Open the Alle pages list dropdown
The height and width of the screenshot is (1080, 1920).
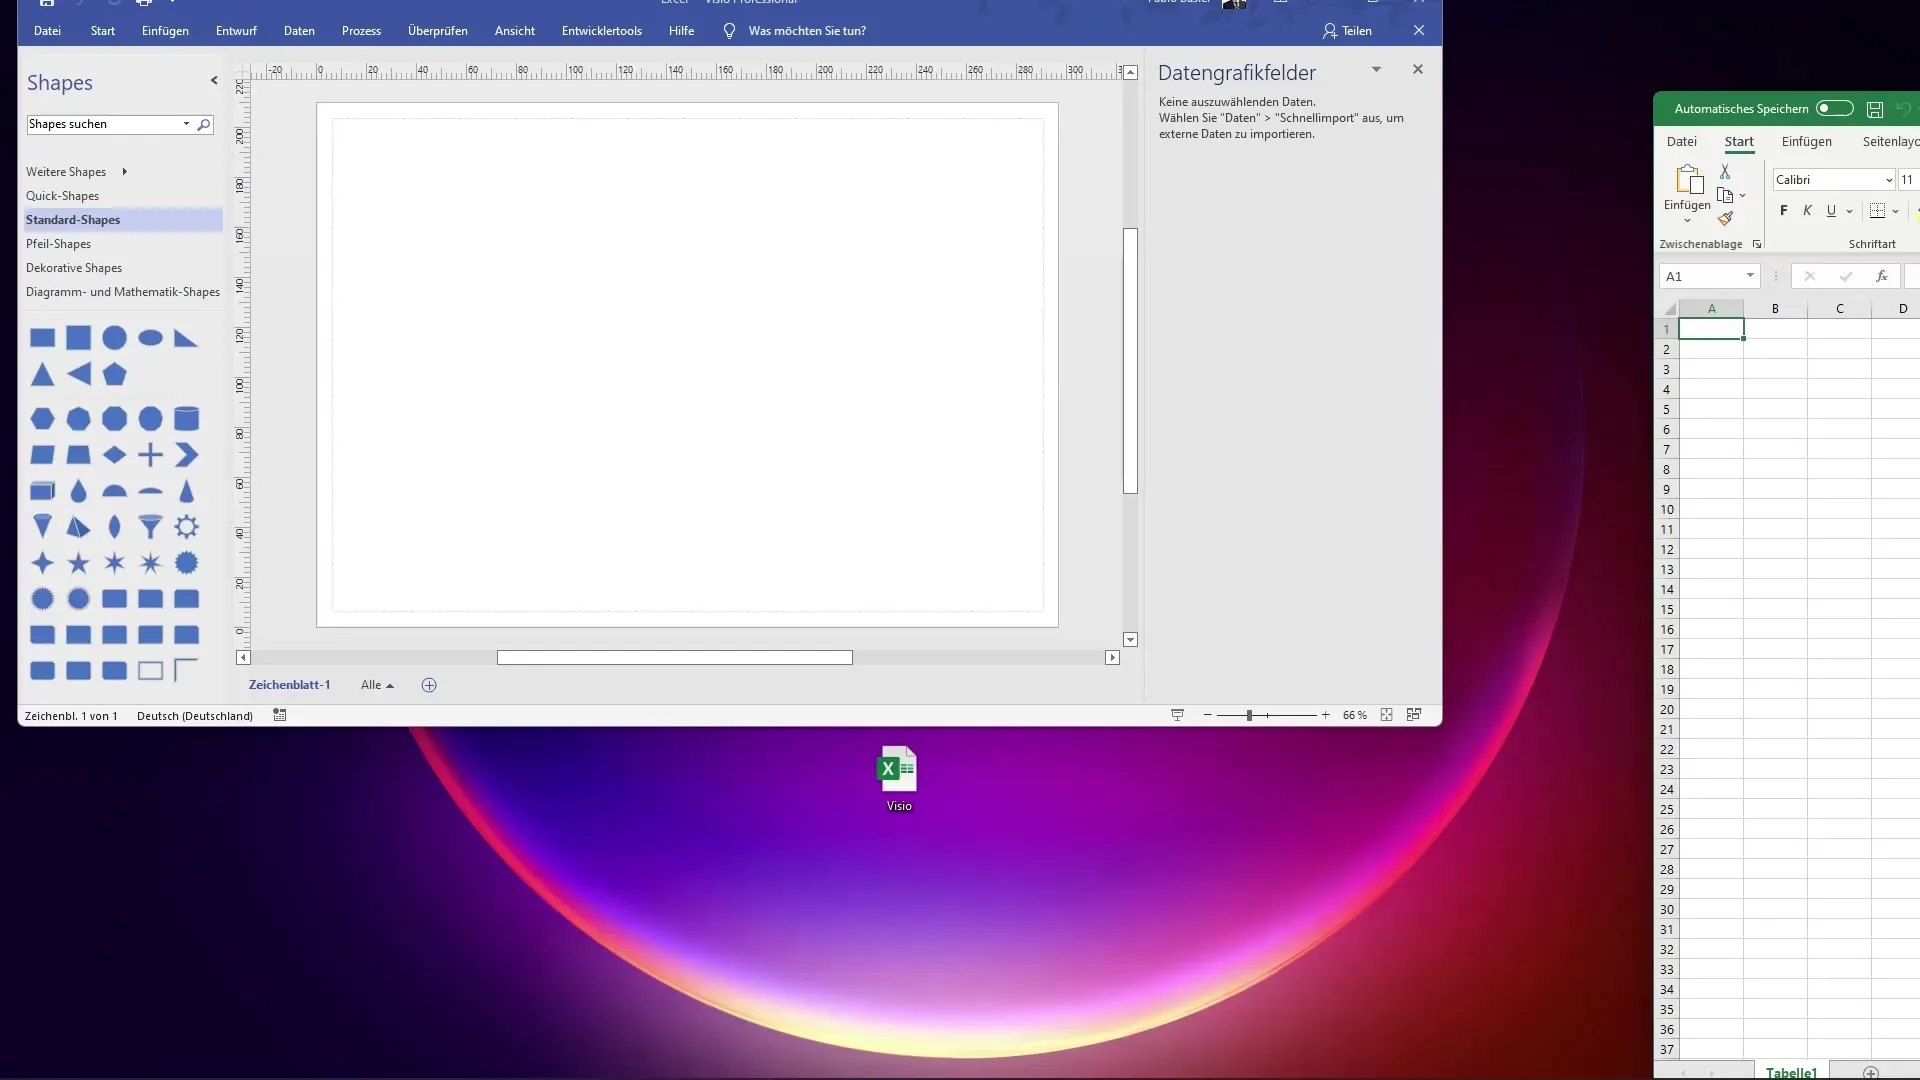(377, 685)
